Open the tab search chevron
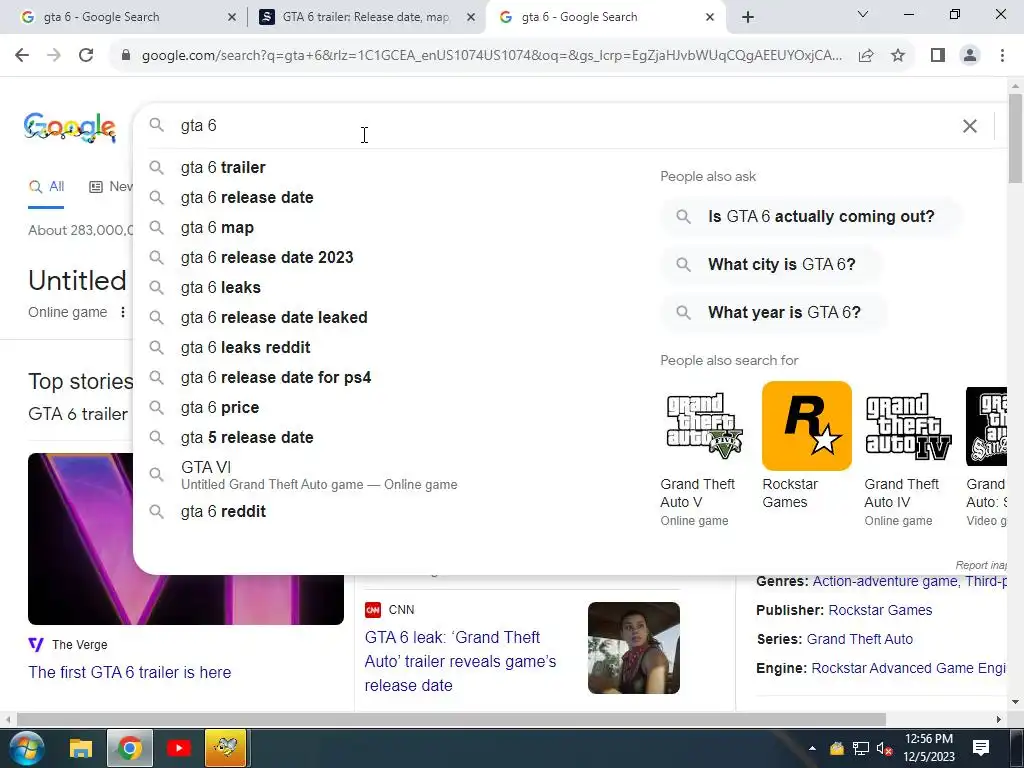This screenshot has width=1024, height=768. tap(863, 14)
